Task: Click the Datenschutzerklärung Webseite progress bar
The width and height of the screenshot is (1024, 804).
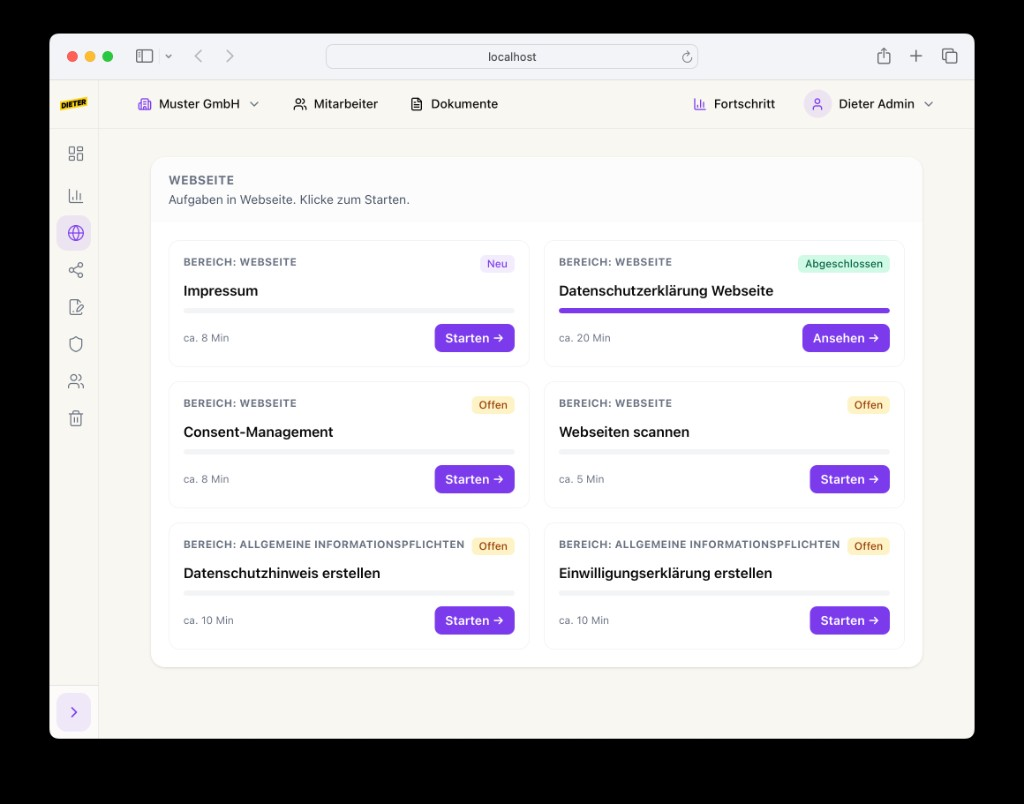Action: [x=724, y=311]
